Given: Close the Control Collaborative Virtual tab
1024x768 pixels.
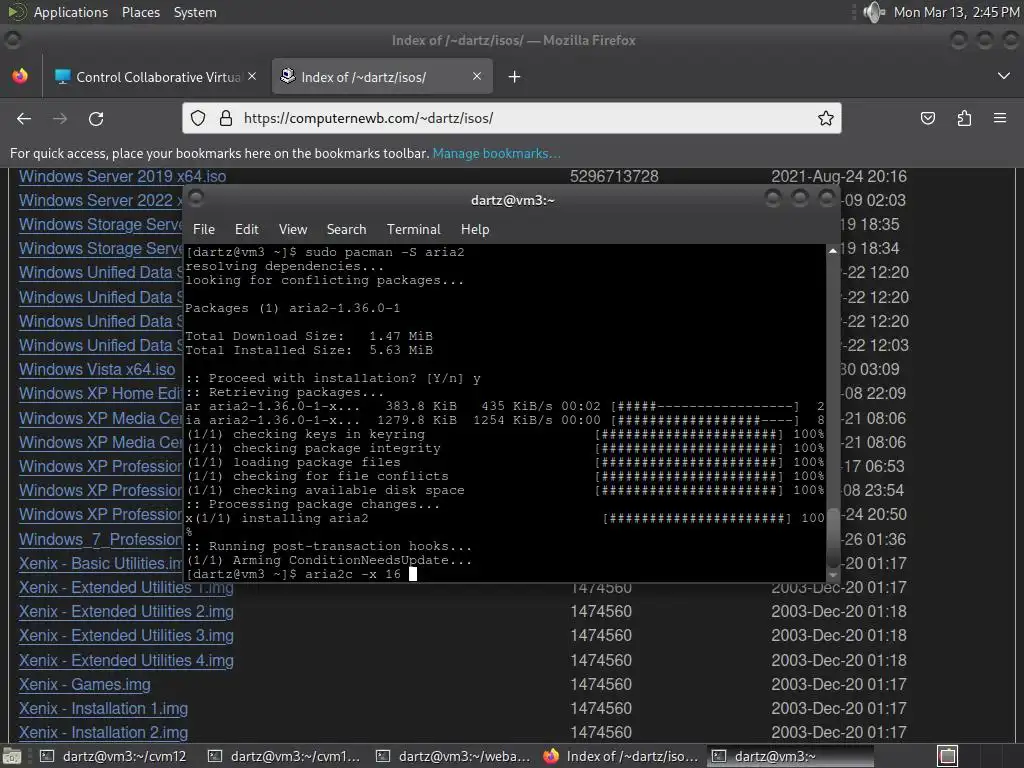Looking at the screenshot, I should coord(252,76).
